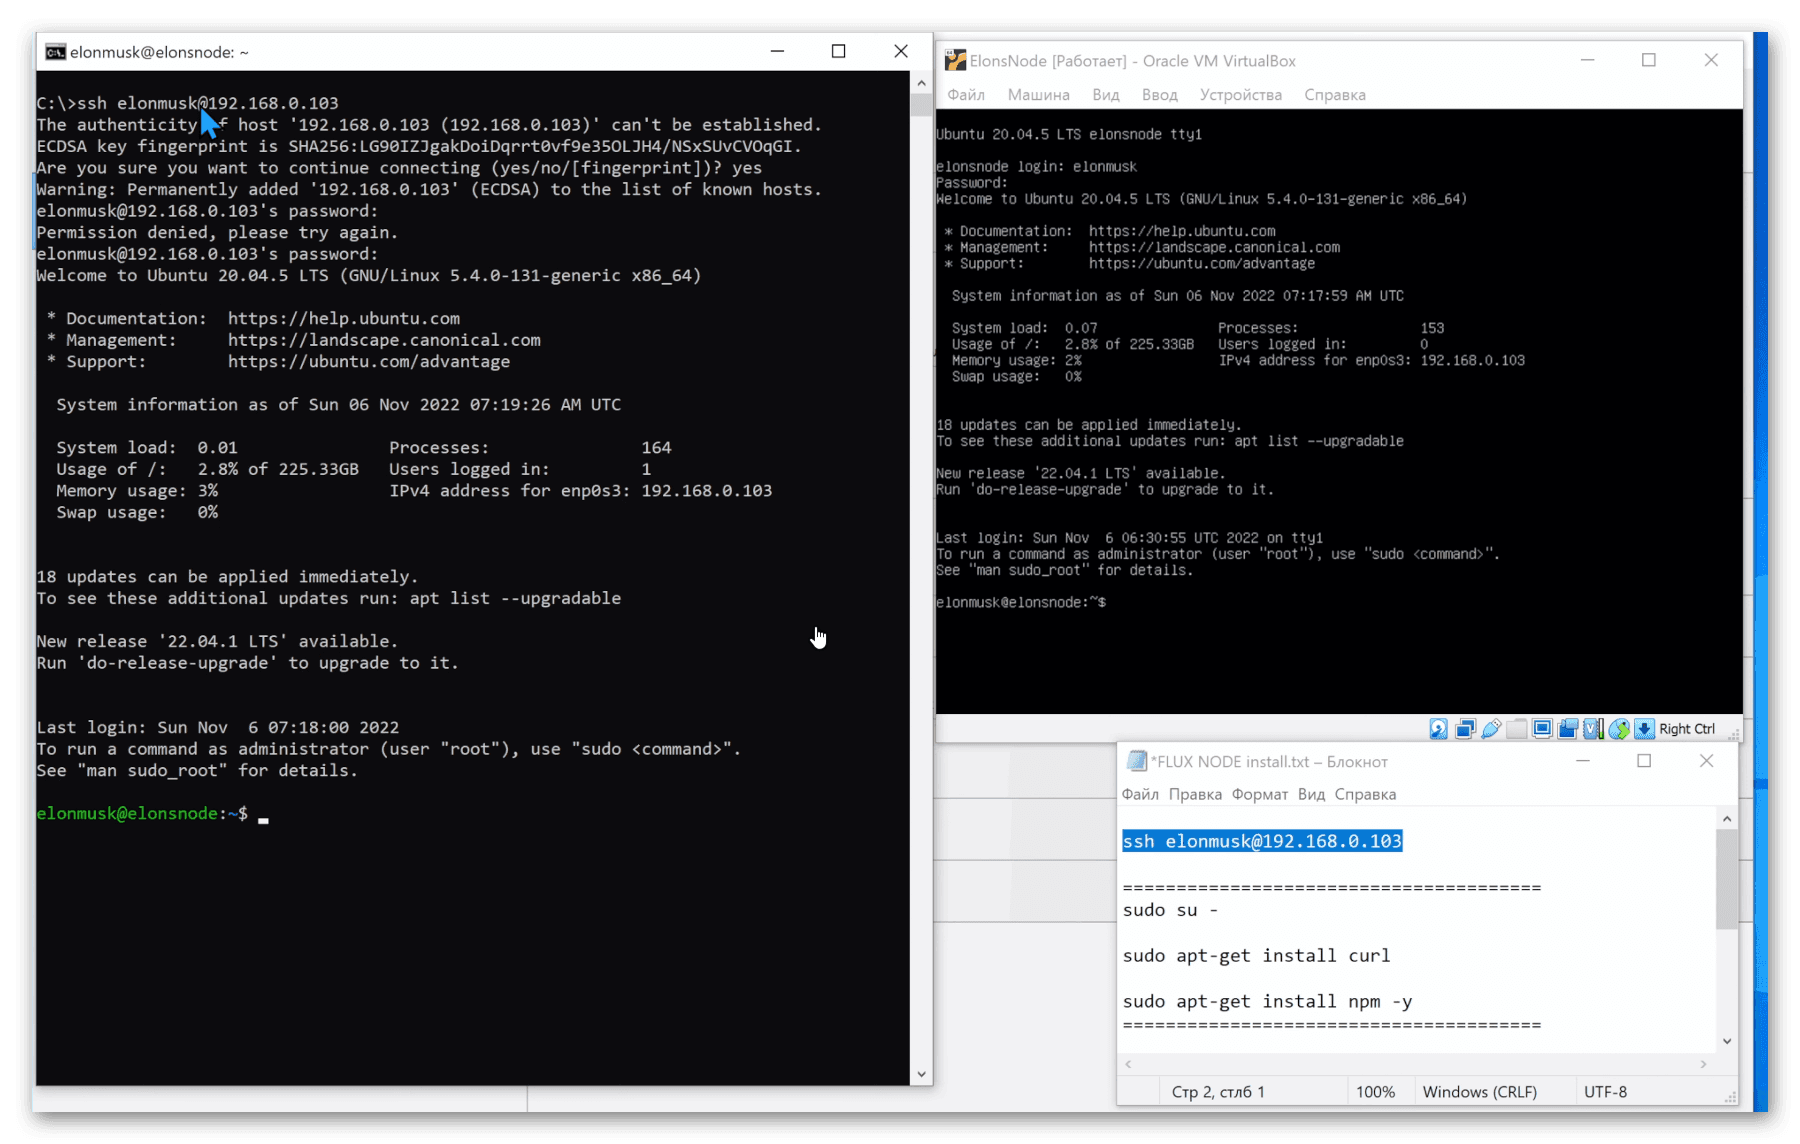The height and width of the screenshot is (1144, 1800).
Task: Click the CPU/virtualization status icon in VirtualBox
Action: coord(1594,729)
